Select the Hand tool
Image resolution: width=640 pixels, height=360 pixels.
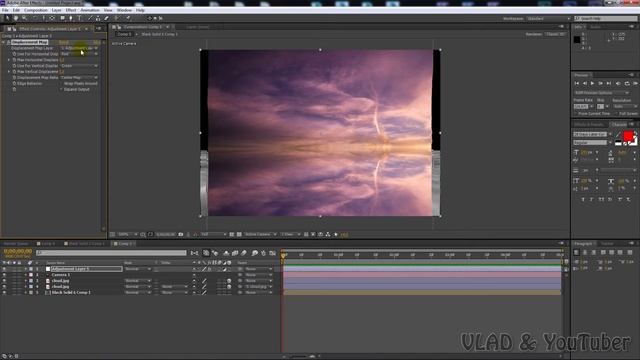pos(16,18)
